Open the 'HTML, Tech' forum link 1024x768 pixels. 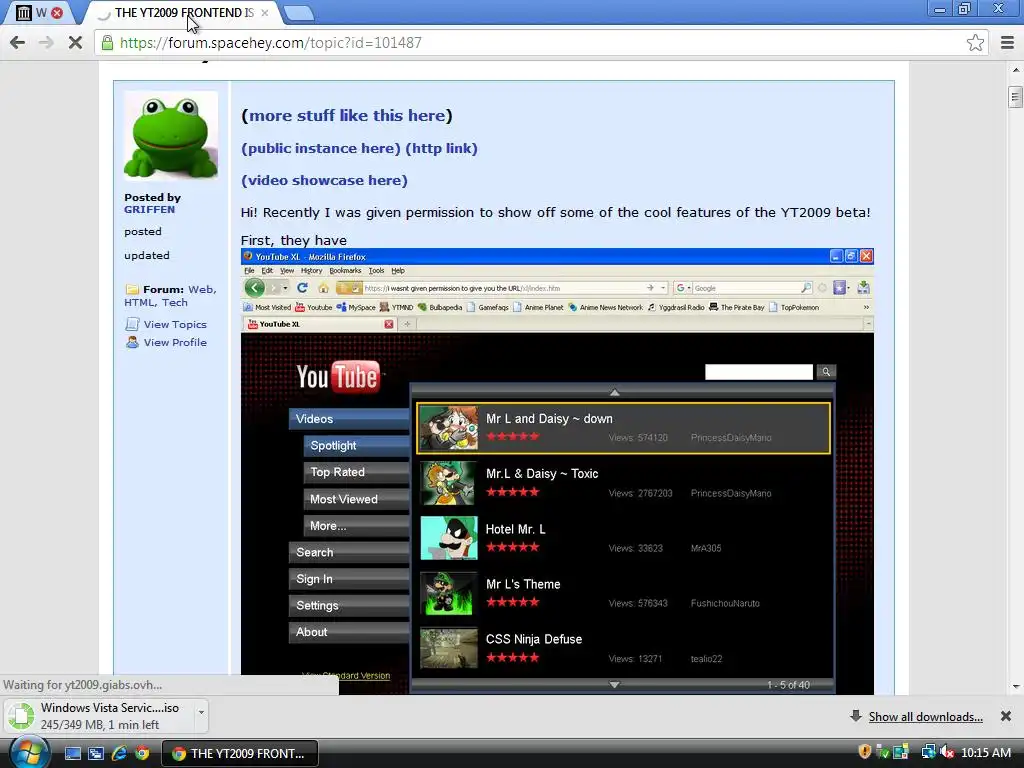point(156,302)
